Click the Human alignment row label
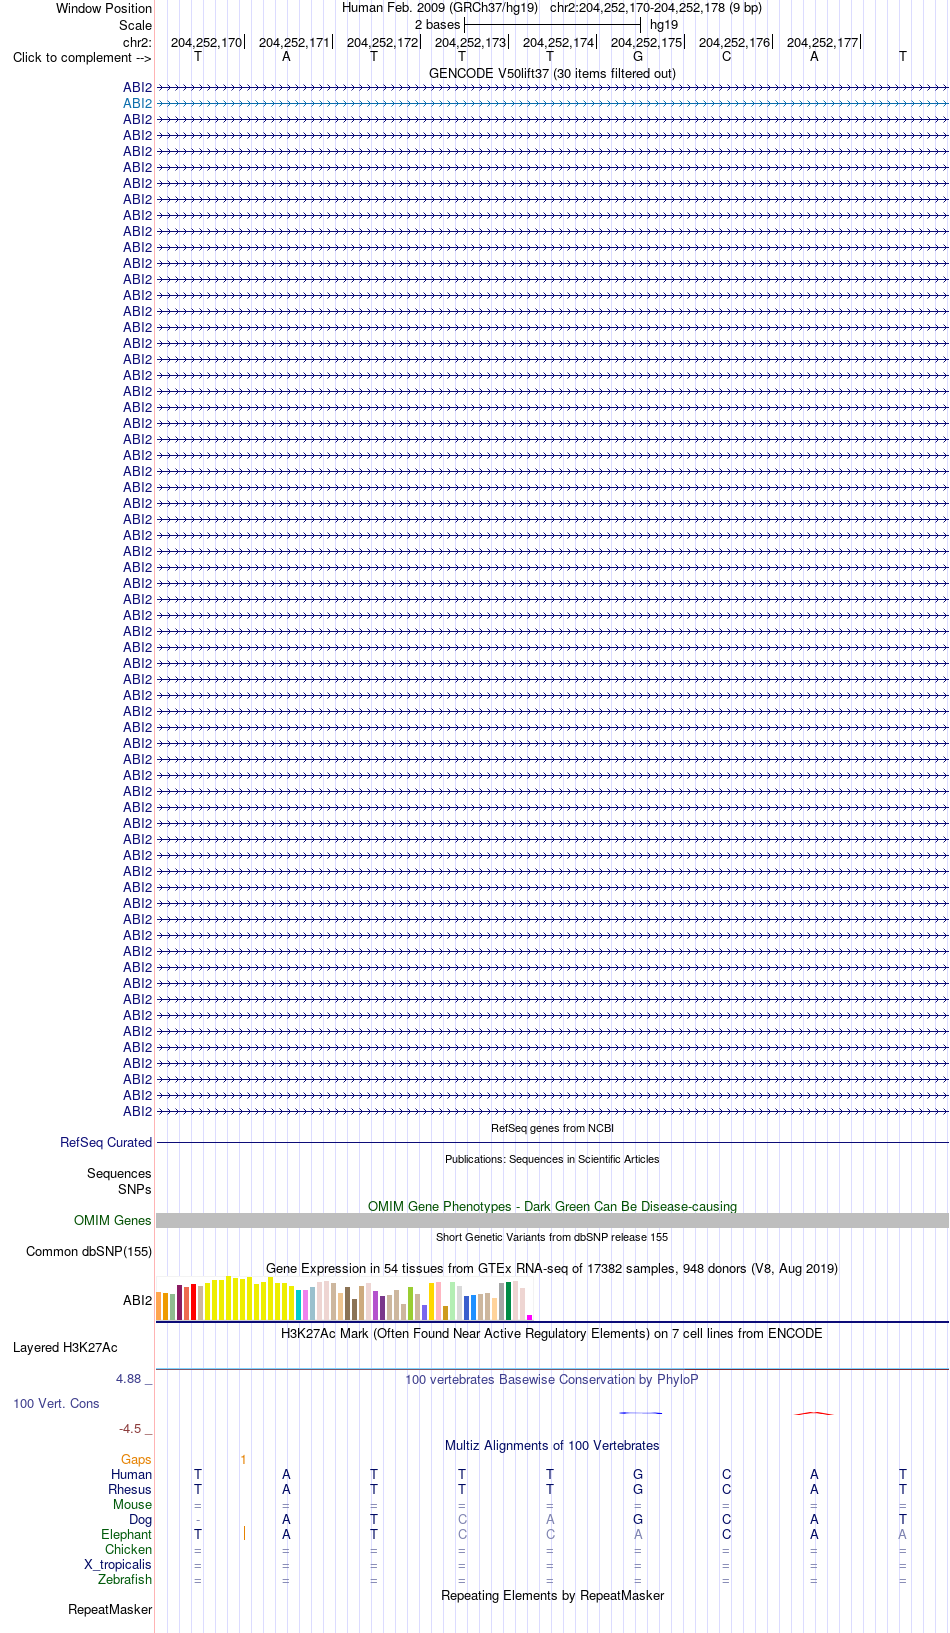The height and width of the screenshot is (1633, 950). 132,1474
